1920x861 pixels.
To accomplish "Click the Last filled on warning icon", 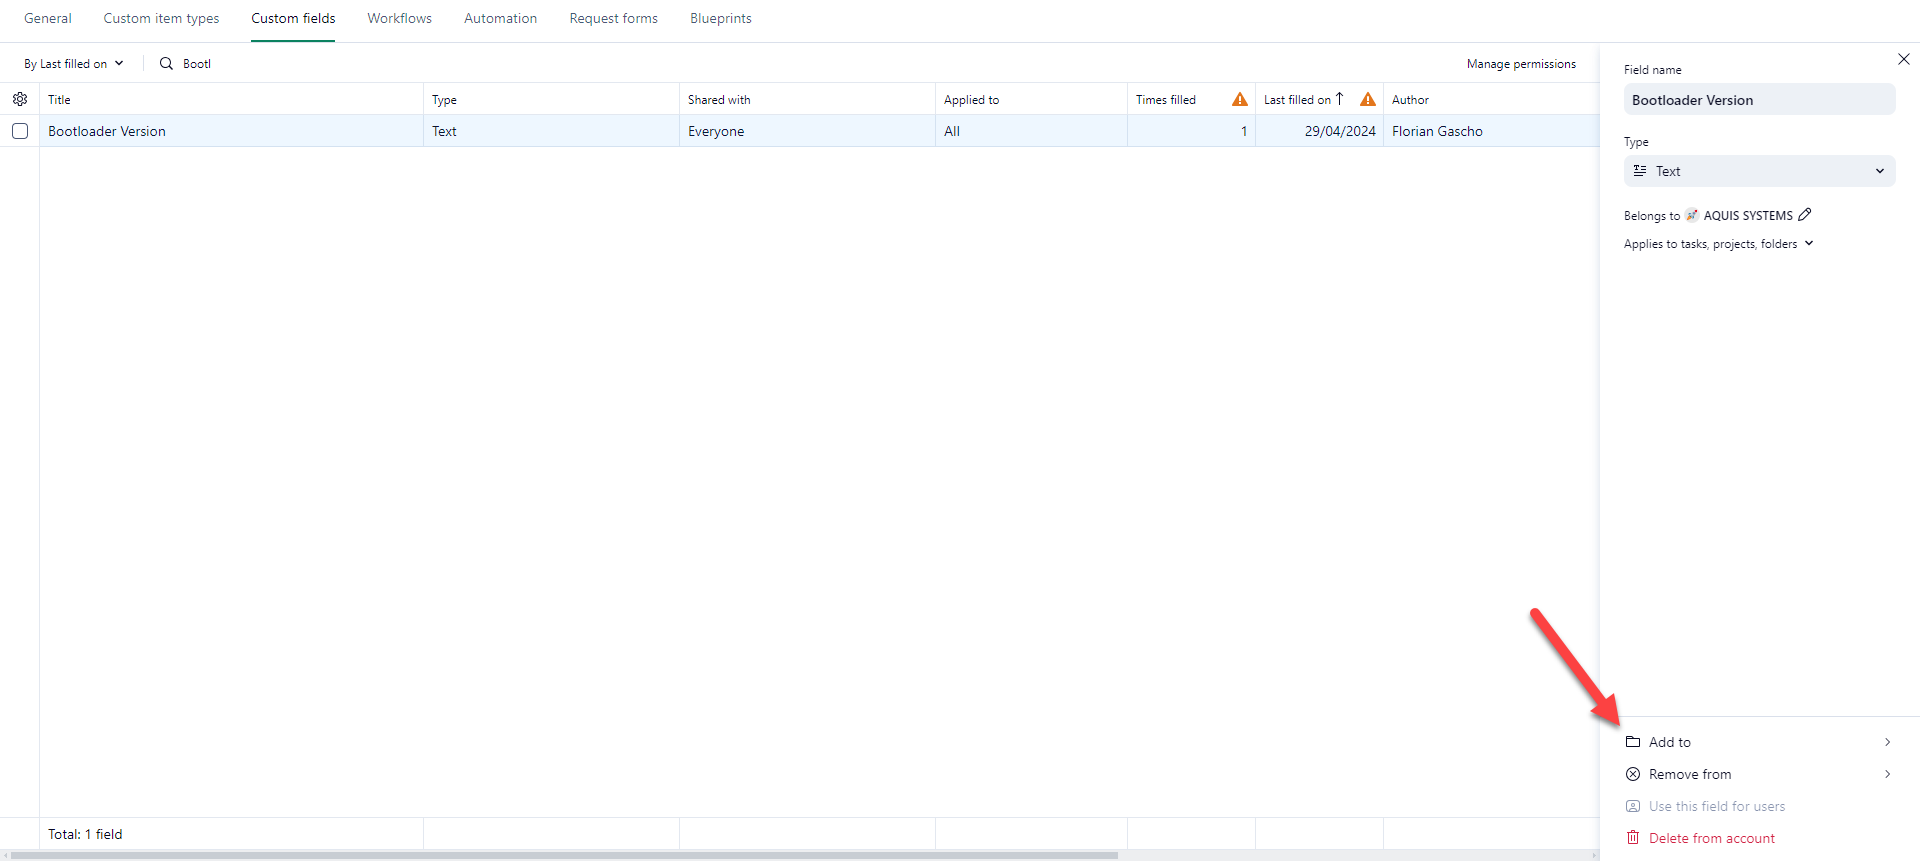I will [x=1368, y=99].
